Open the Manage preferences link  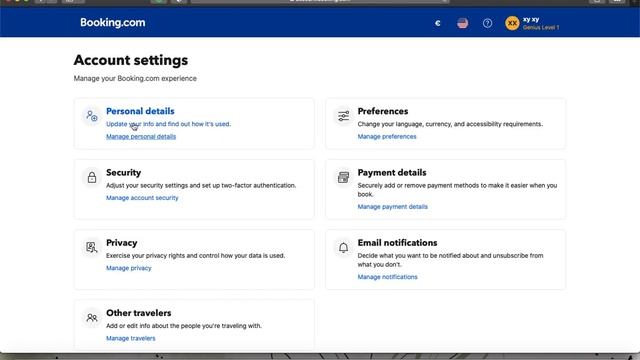[387, 136]
